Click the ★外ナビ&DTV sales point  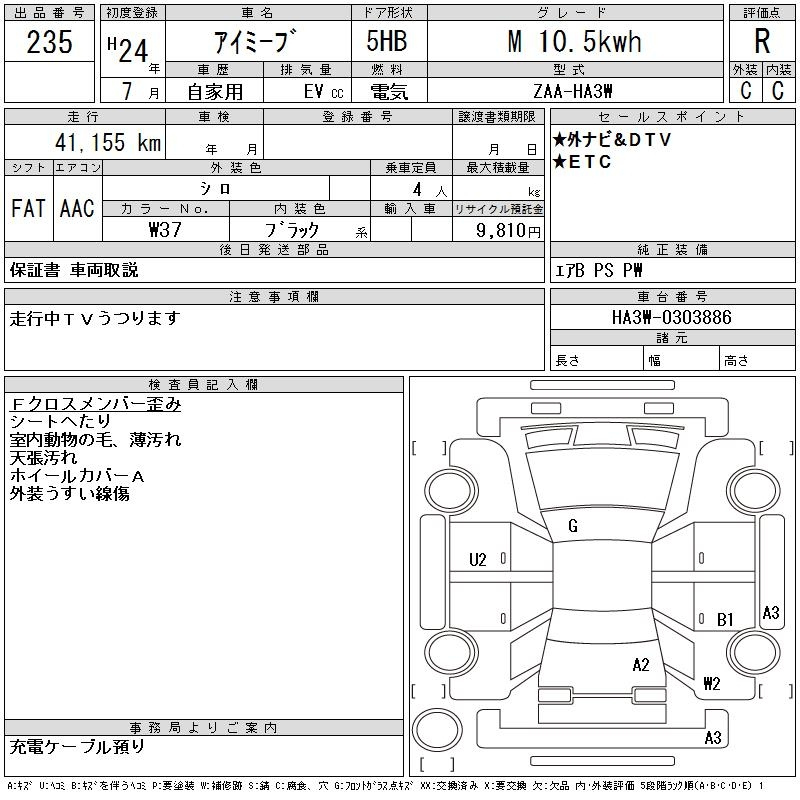pyautogui.click(x=612, y=140)
